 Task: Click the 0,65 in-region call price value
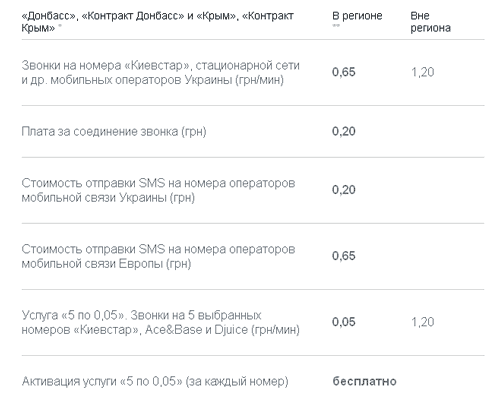pos(344,72)
